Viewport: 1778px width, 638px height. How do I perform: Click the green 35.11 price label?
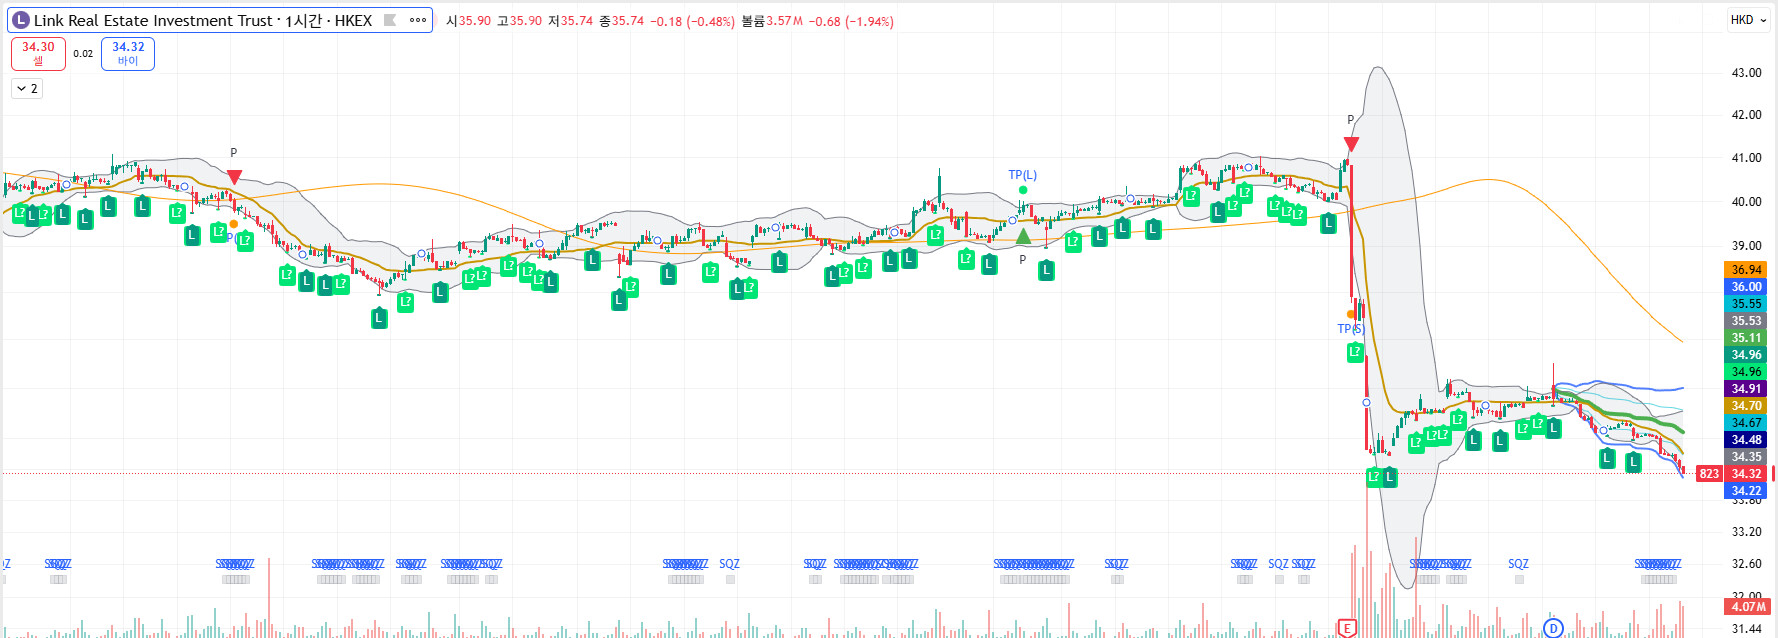pyautogui.click(x=1746, y=338)
